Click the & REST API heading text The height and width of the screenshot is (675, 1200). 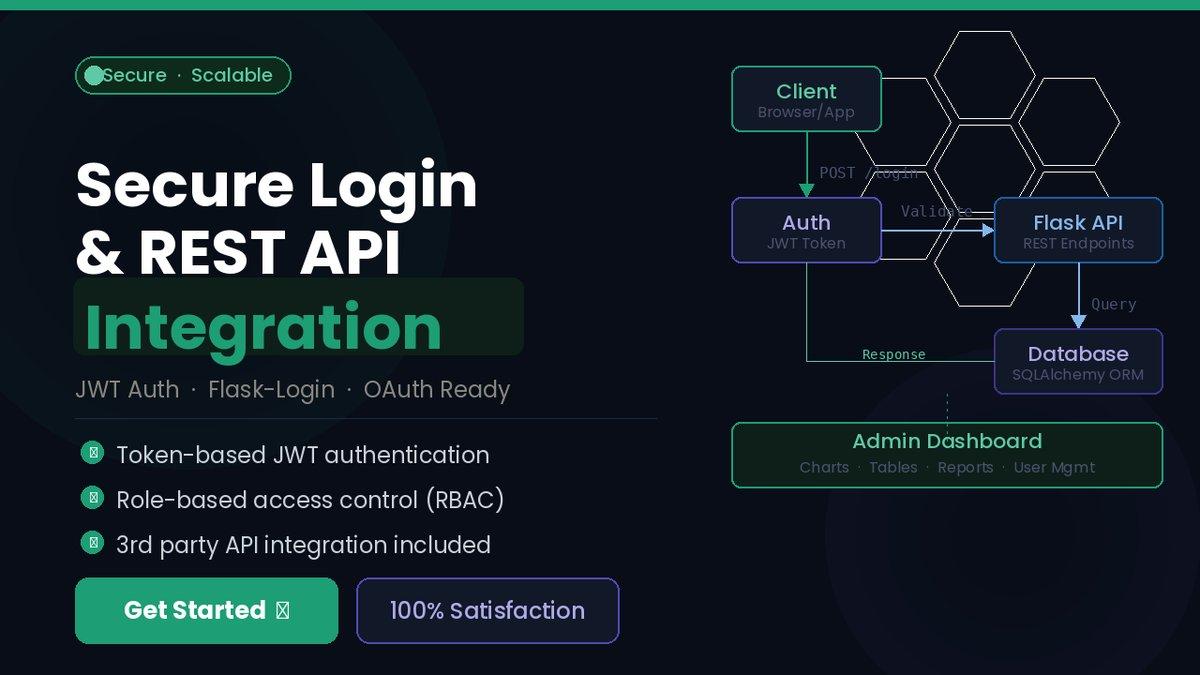coord(238,252)
